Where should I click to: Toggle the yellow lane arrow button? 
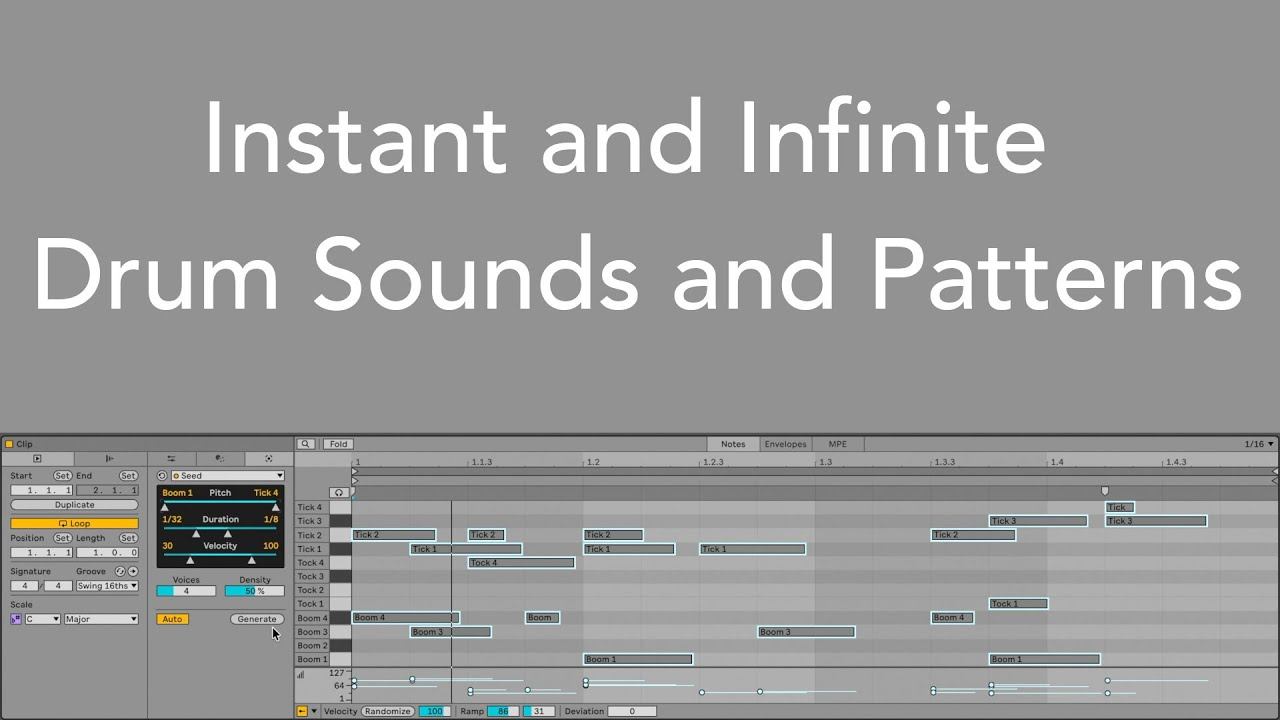point(302,711)
